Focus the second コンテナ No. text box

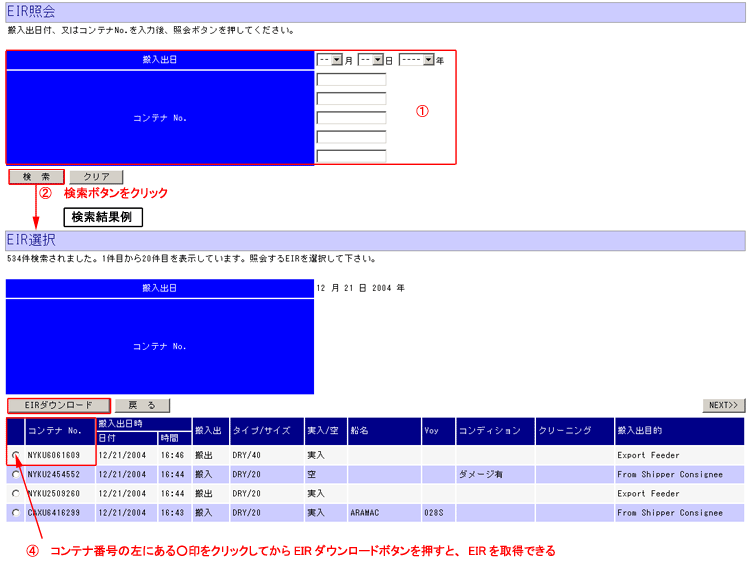click(x=351, y=98)
